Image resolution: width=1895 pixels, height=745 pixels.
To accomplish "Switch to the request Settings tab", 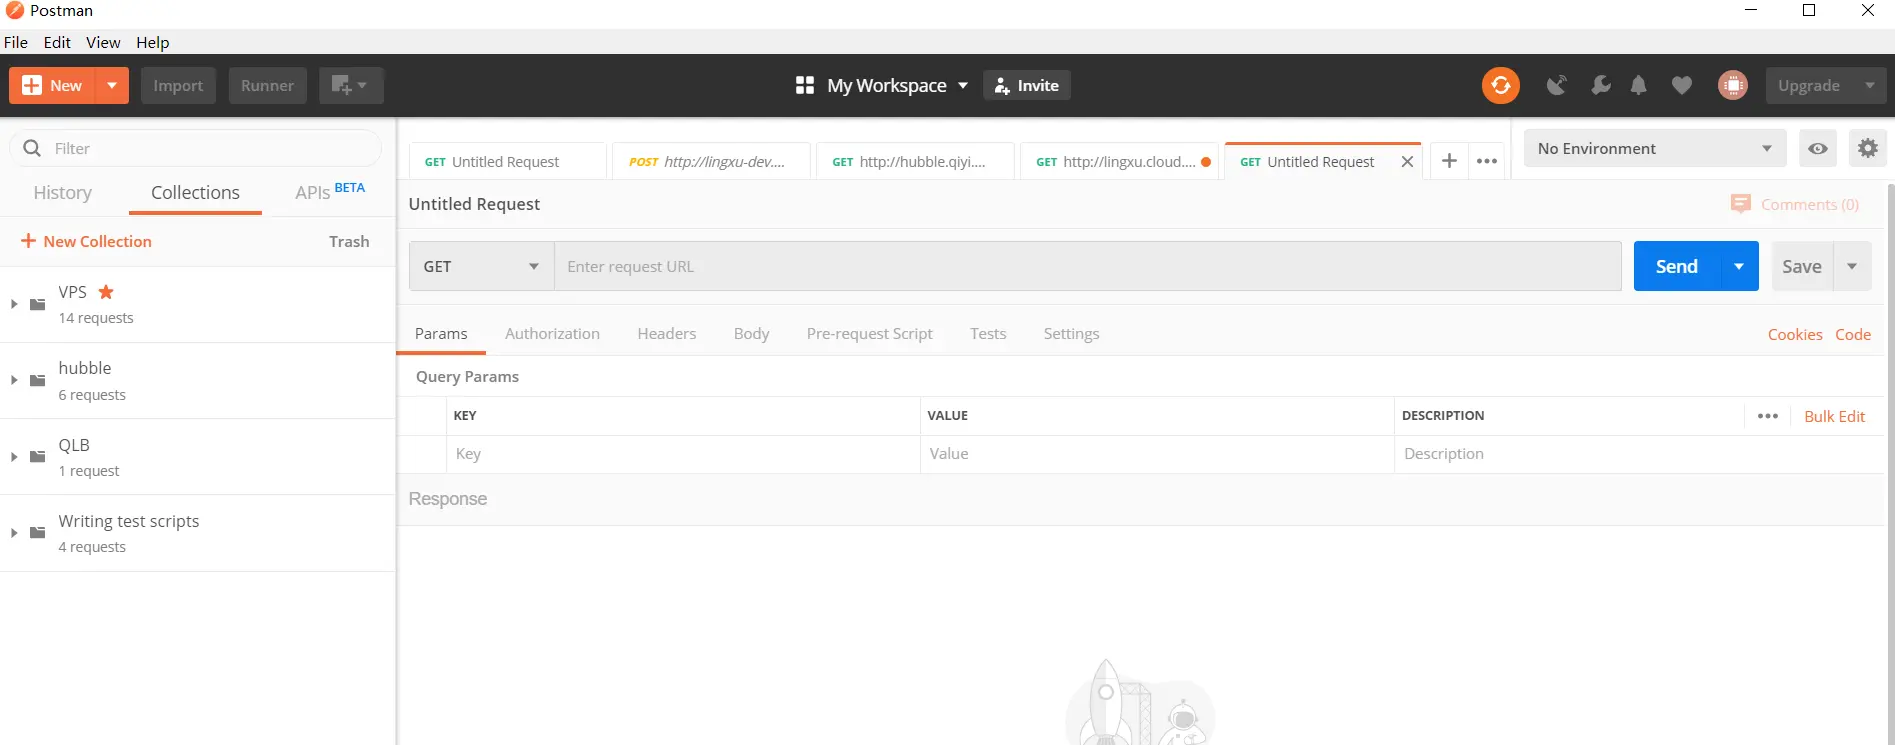I will click(1071, 334).
